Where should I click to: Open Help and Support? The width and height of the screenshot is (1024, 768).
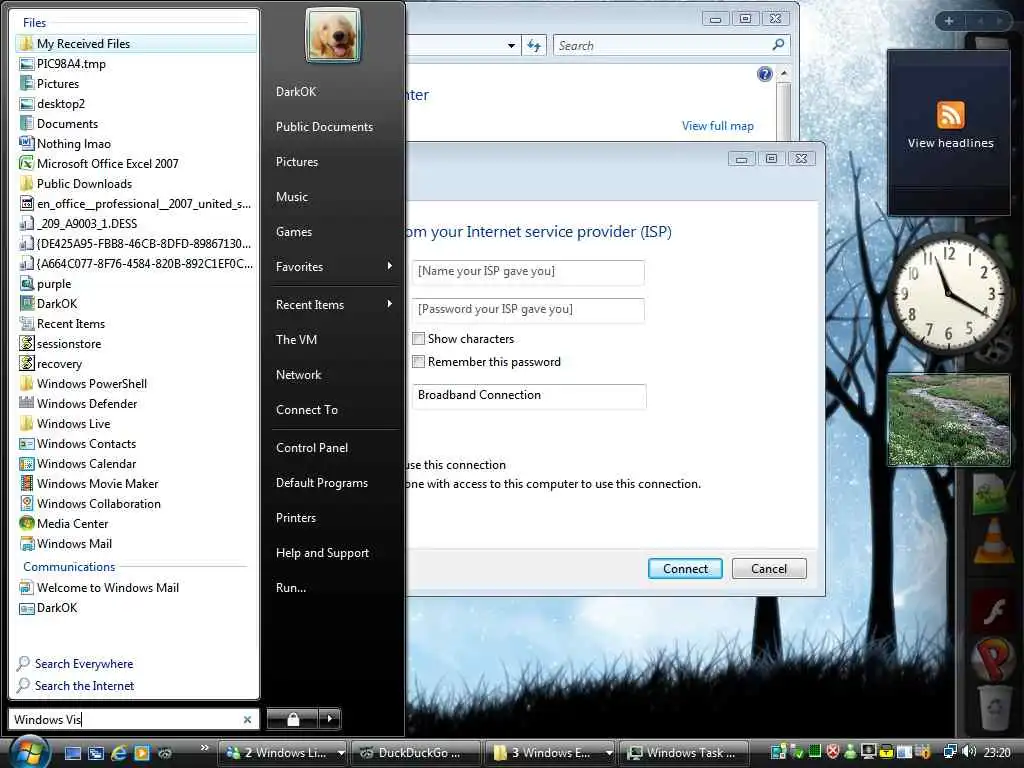click(322, 552)
